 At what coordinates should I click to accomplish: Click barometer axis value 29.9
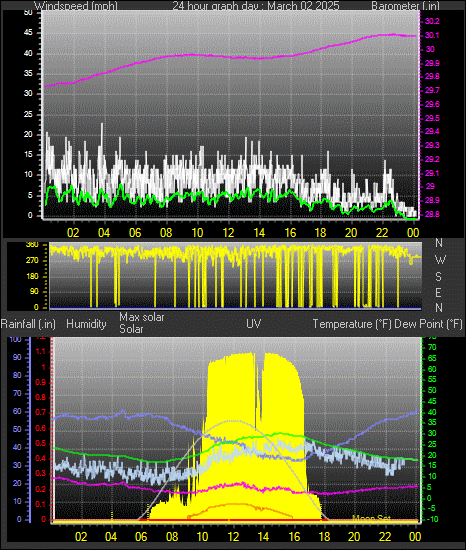pos(432,63)
